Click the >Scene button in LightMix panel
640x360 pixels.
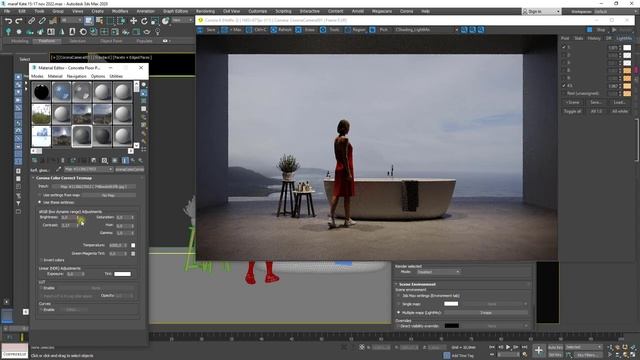[572, 102]
